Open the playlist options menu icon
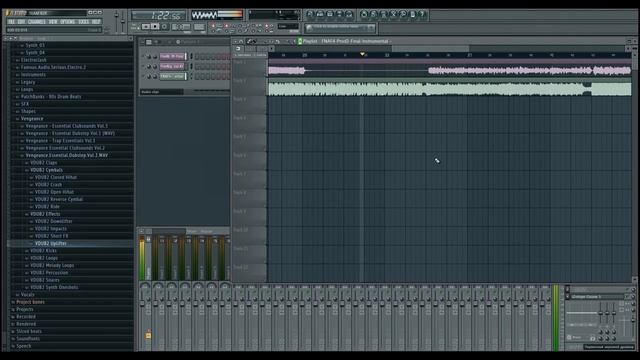The height and width of the screenshot is (360, 640). pos(236,41)
